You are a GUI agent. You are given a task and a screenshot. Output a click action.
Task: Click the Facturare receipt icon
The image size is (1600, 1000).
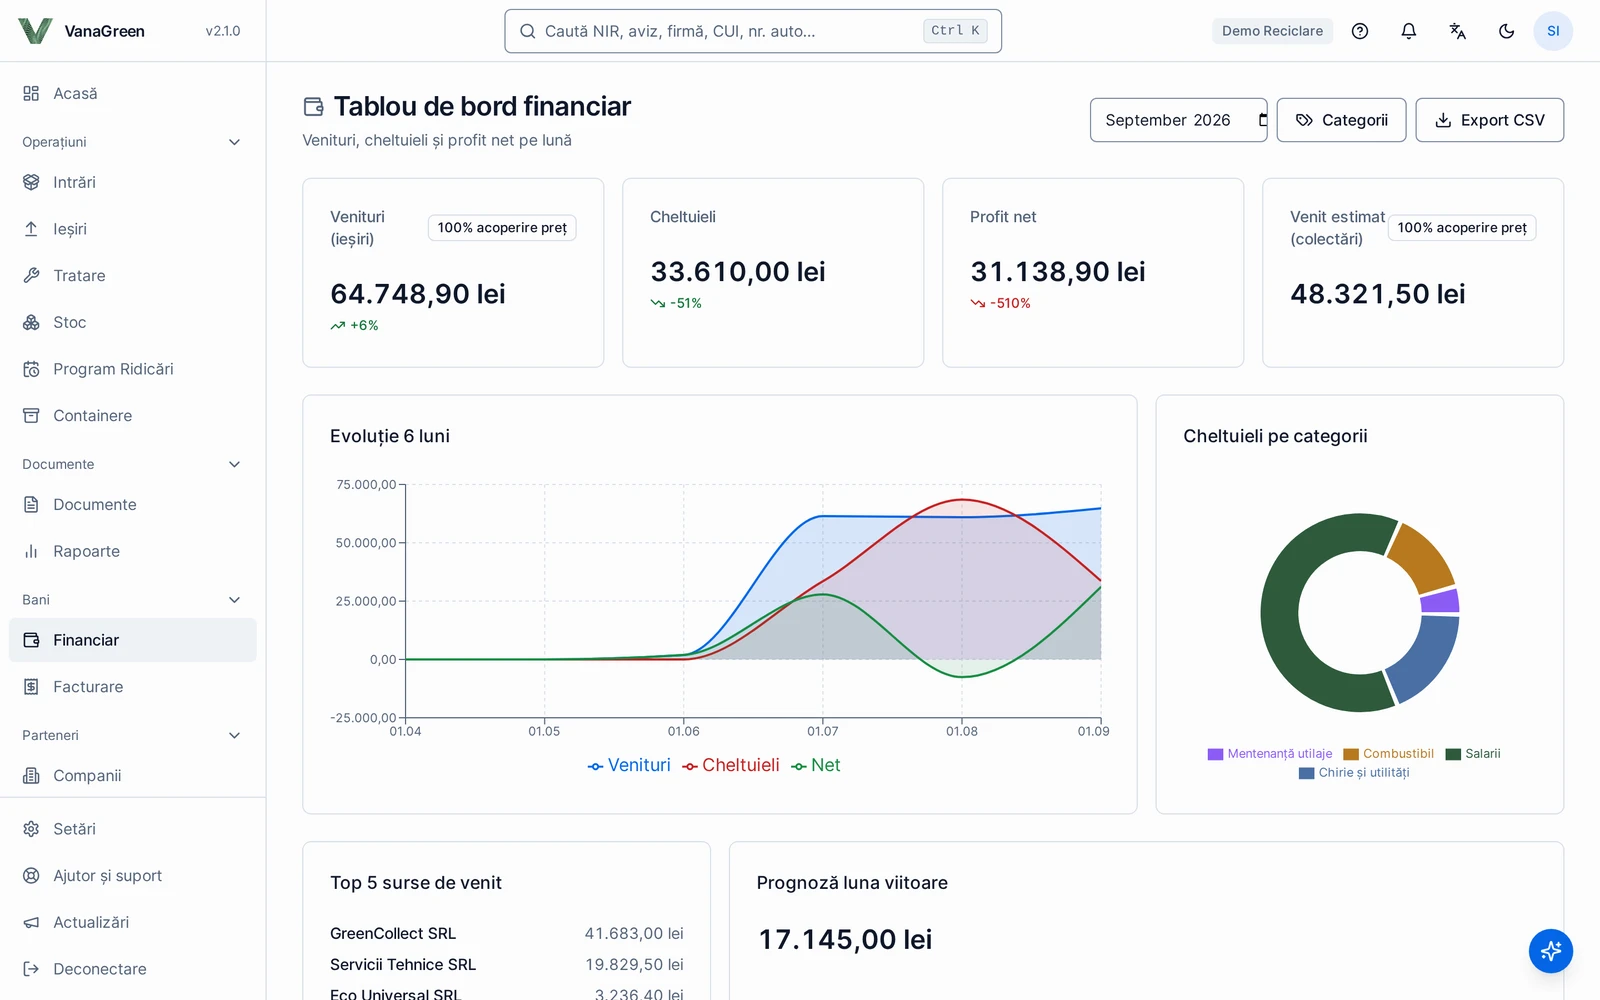point(31,687)
